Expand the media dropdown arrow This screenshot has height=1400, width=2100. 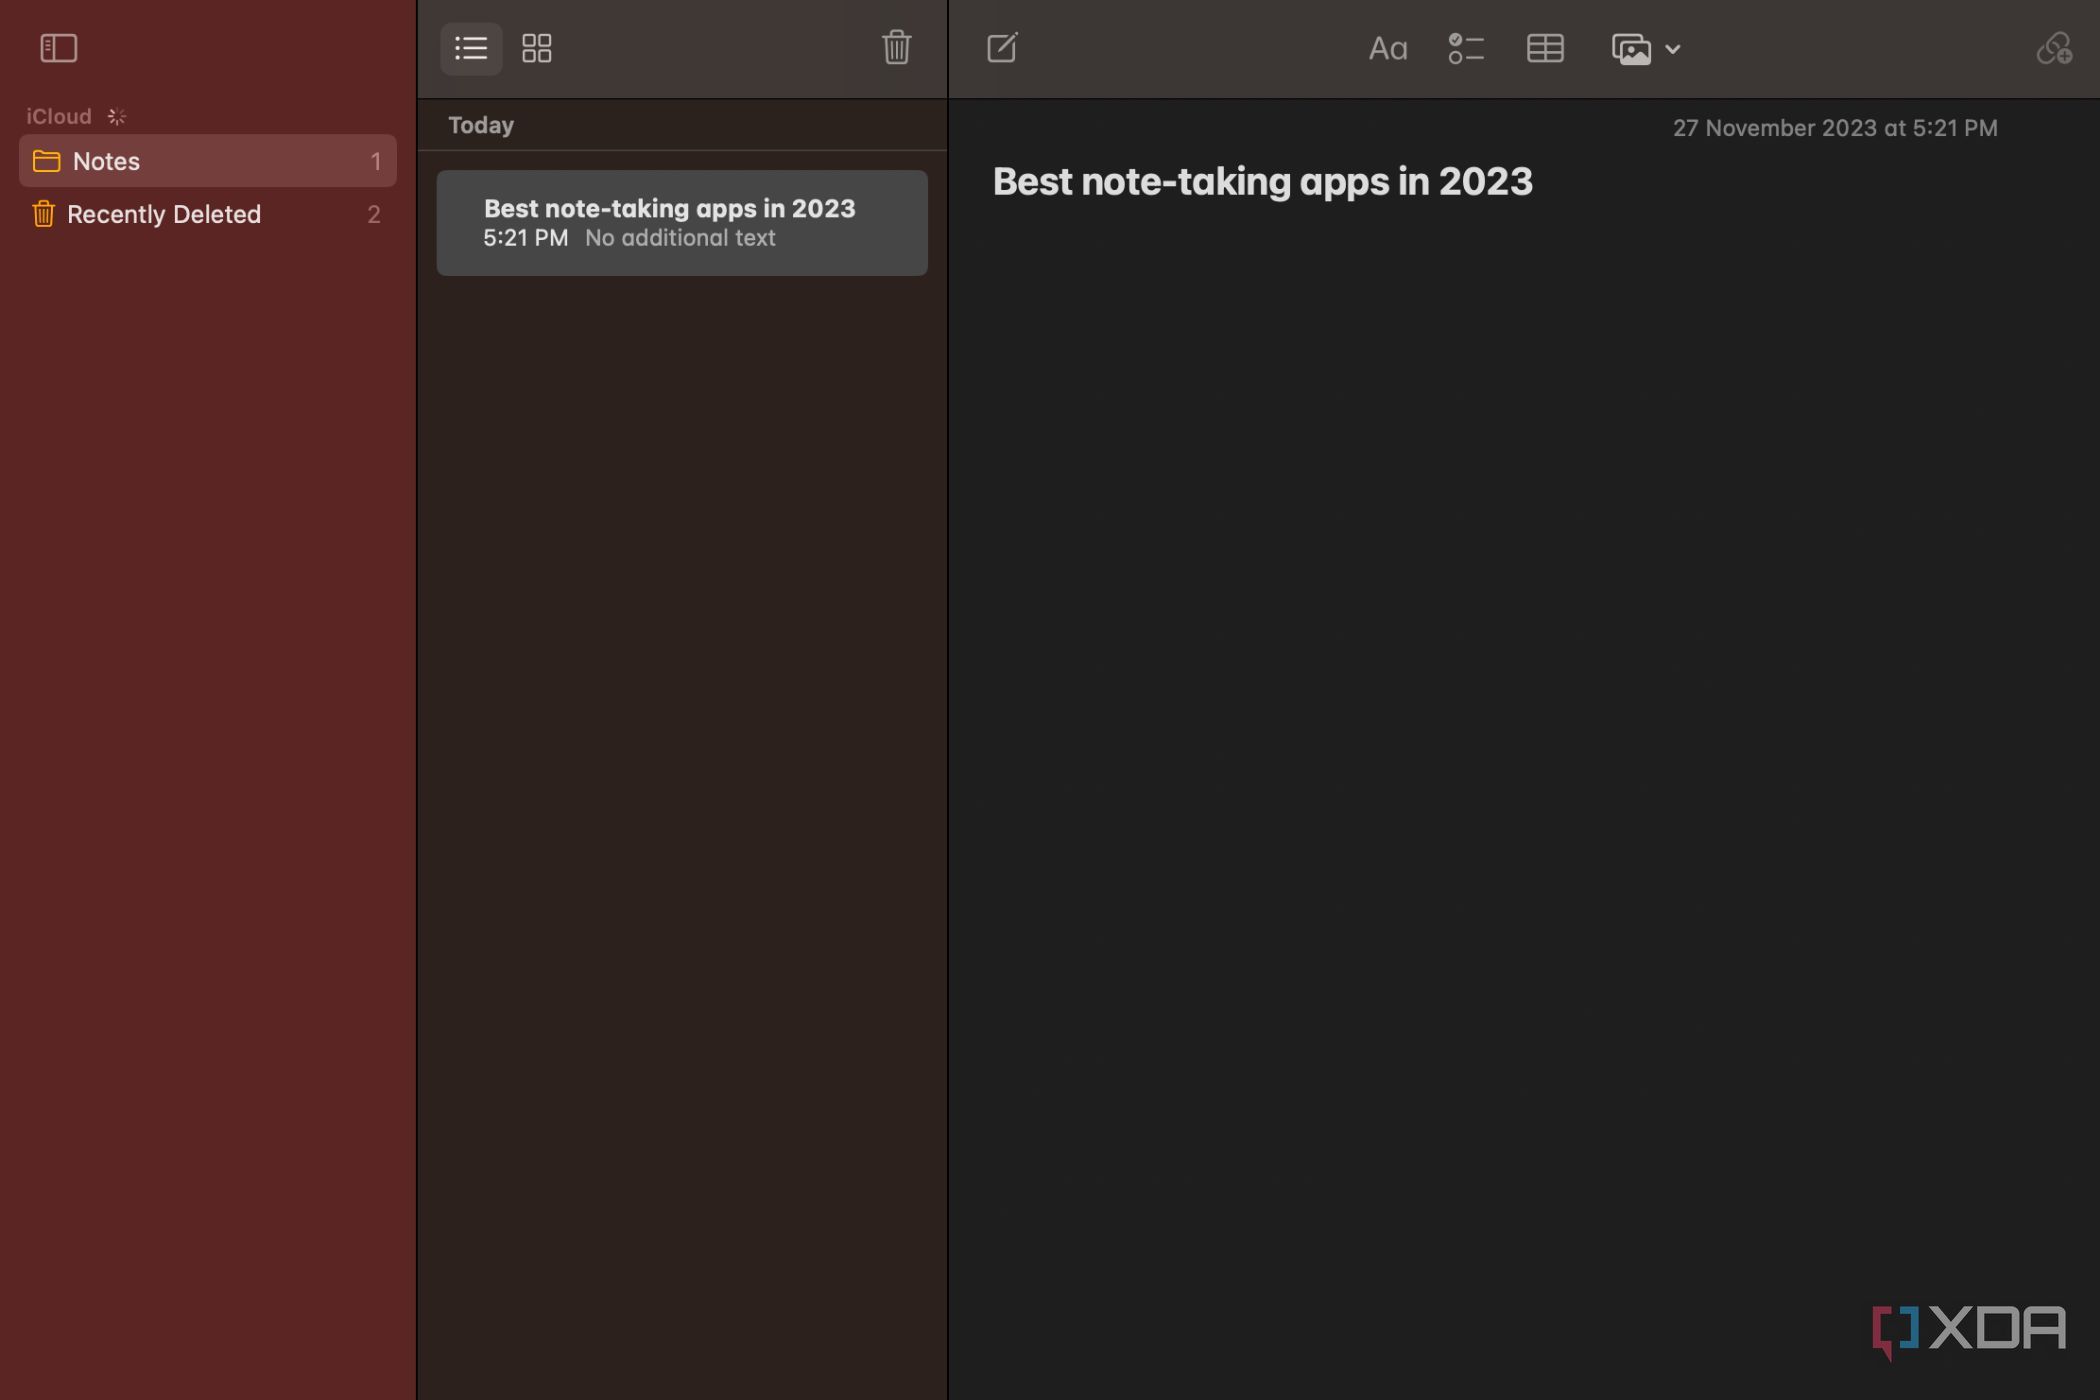point(1672,49)
